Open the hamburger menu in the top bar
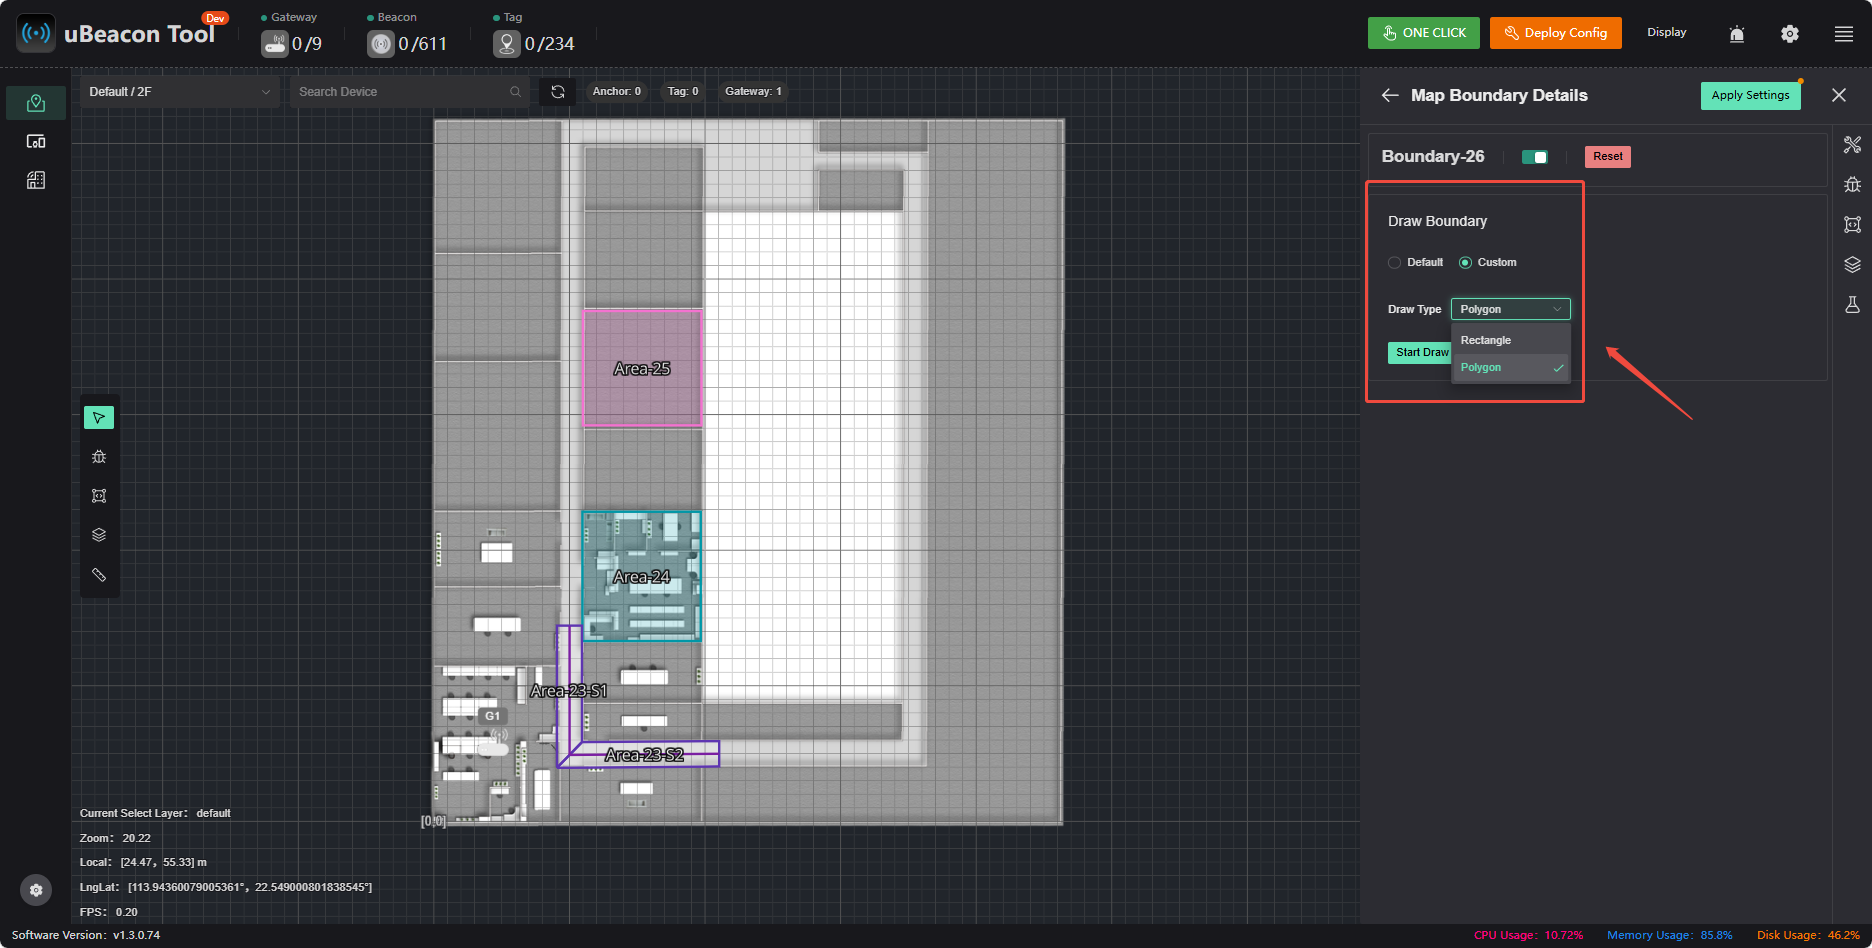 point(1844,34)
